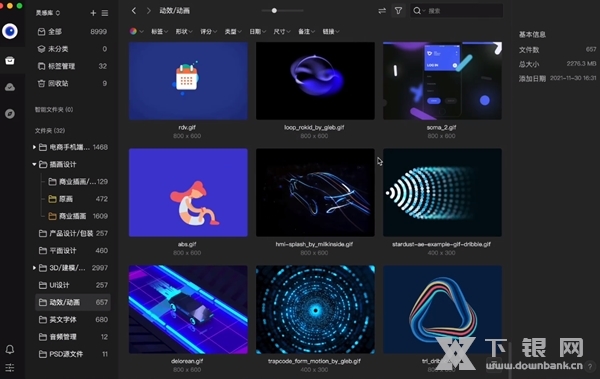Click the plus add button in sidebar header
This screenshot has height=379, width=600.
[x=93, y=13]
